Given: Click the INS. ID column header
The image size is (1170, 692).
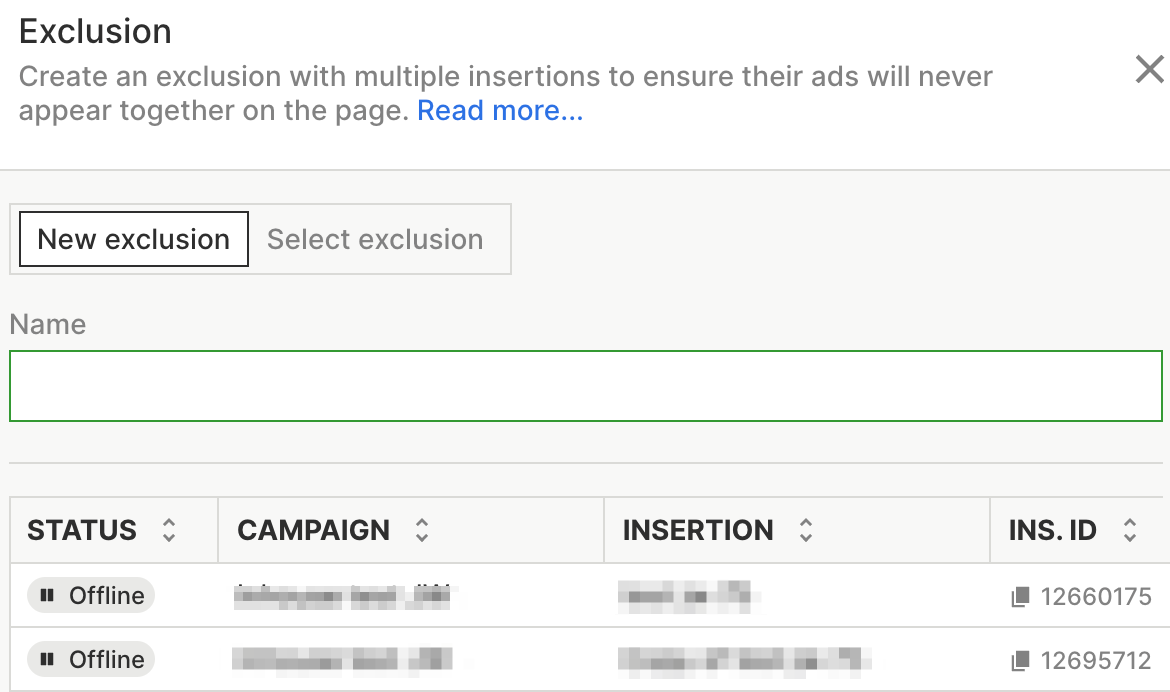Looking at the screenshot, I should [1052, 530].
